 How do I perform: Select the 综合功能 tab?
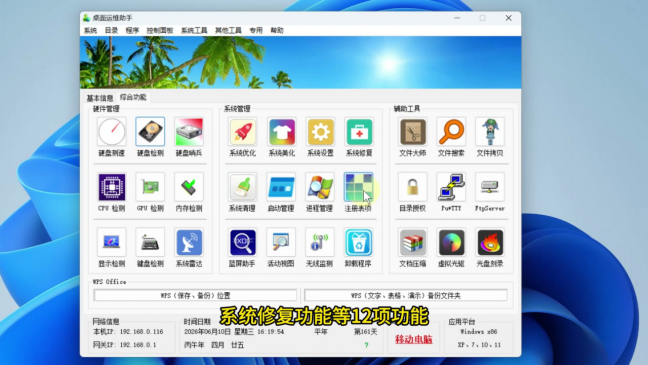(x=133, y=97)
